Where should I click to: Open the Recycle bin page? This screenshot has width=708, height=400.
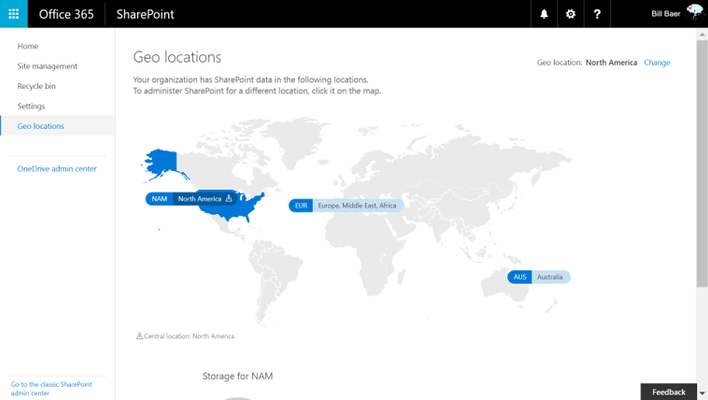(x=37, y=86)
